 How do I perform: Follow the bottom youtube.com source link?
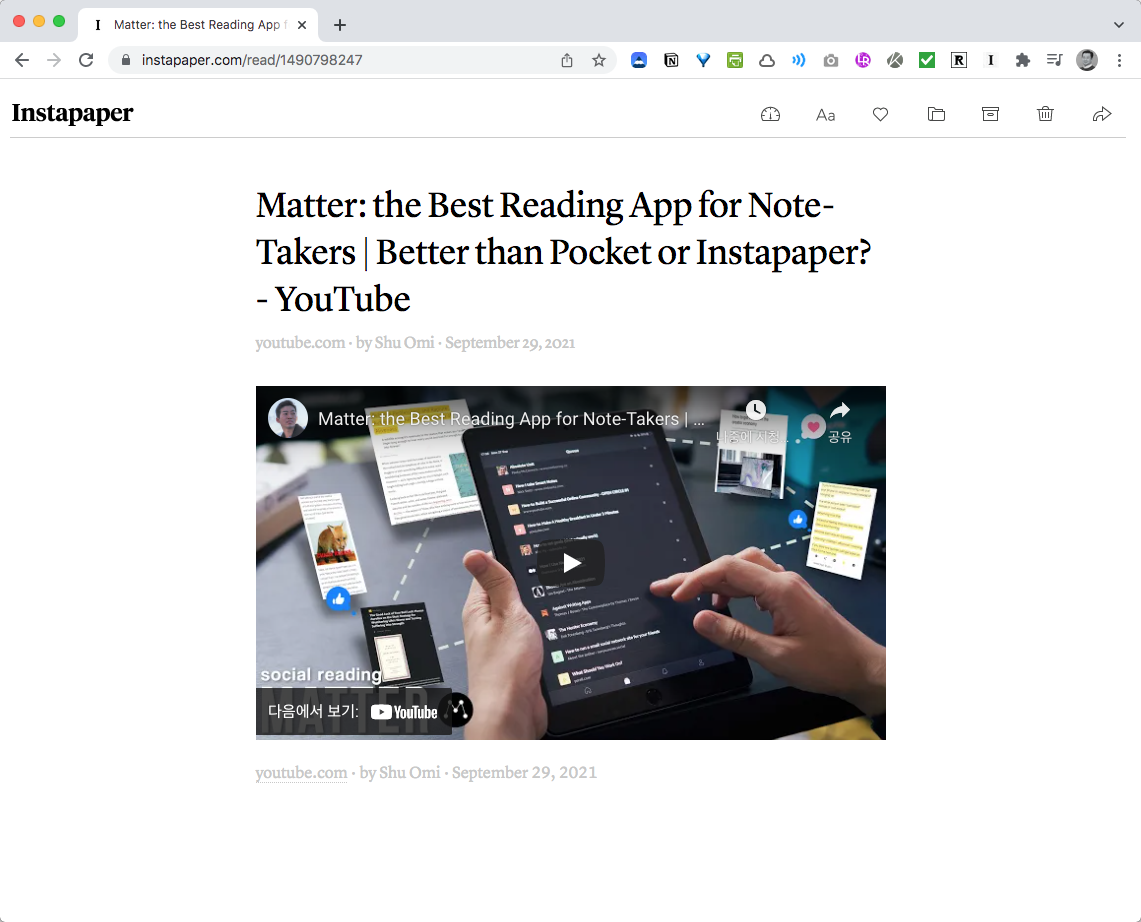tap(301, 773)
